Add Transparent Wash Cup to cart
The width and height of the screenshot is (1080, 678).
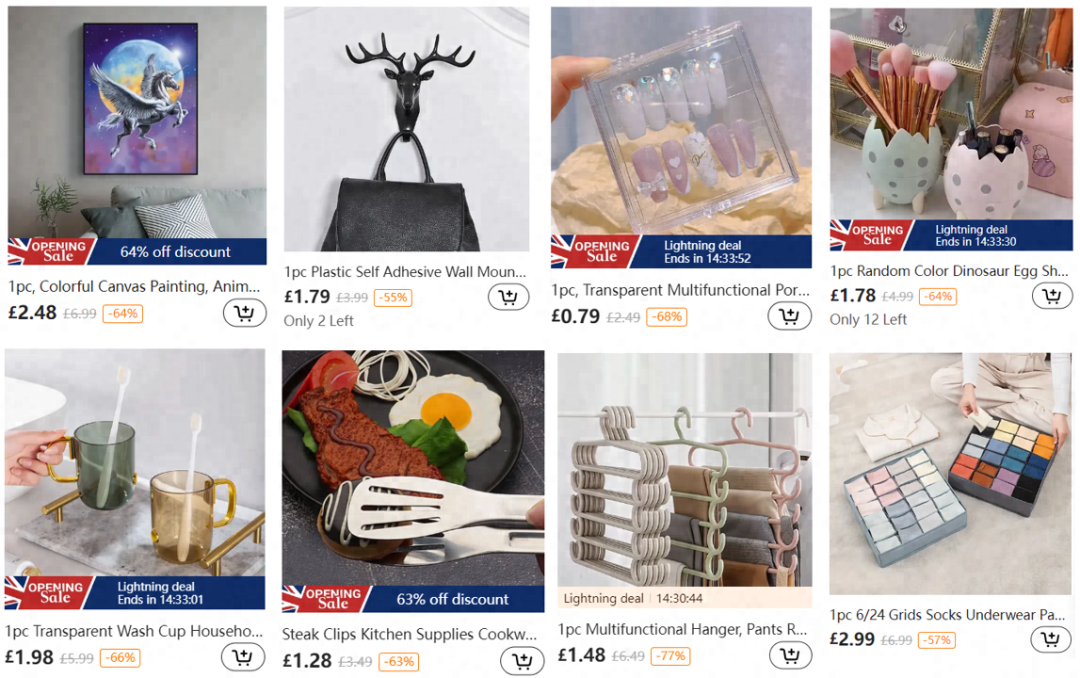tap(243, 657)
